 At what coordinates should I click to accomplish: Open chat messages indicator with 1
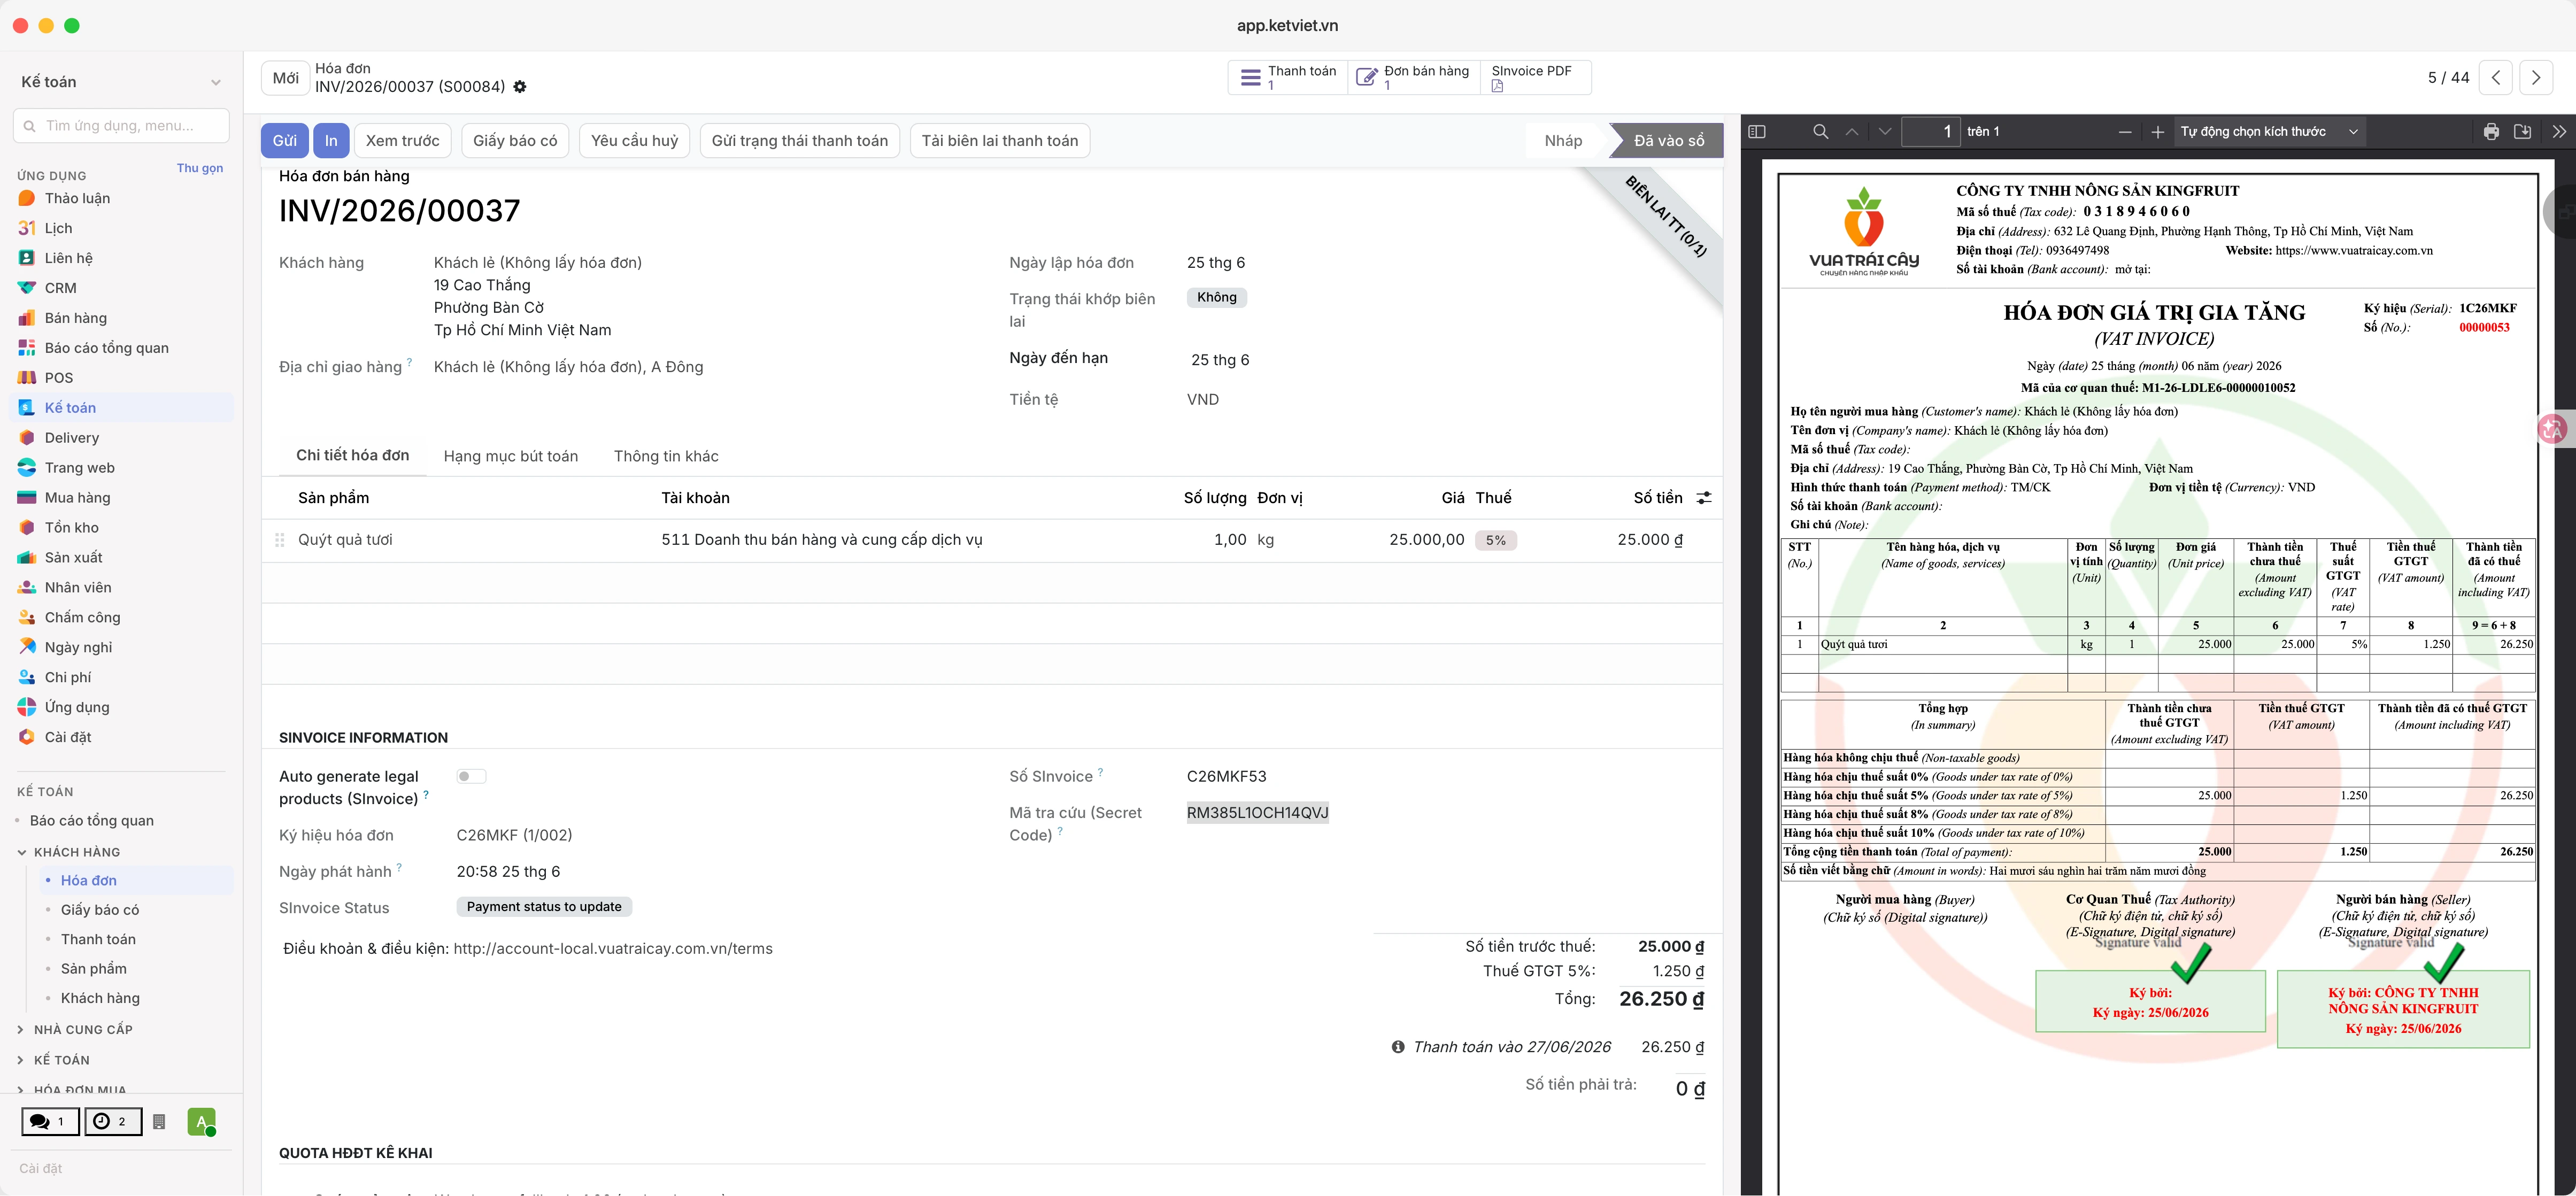(x=50, y=1121)
